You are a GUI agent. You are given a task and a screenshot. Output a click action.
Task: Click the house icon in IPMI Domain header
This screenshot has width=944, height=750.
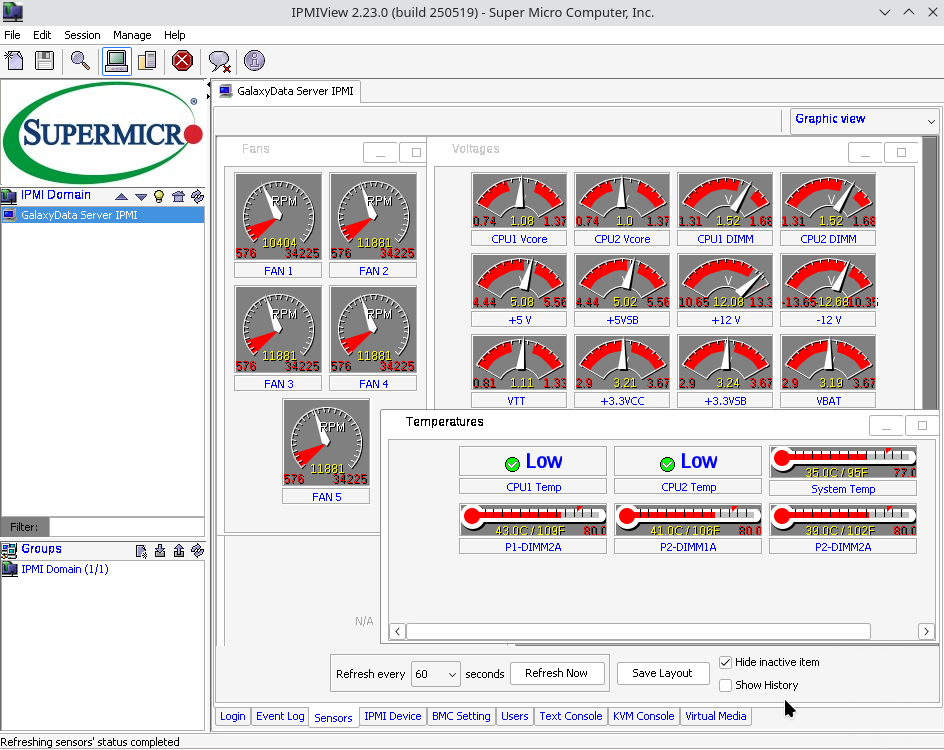click(178, 196)
